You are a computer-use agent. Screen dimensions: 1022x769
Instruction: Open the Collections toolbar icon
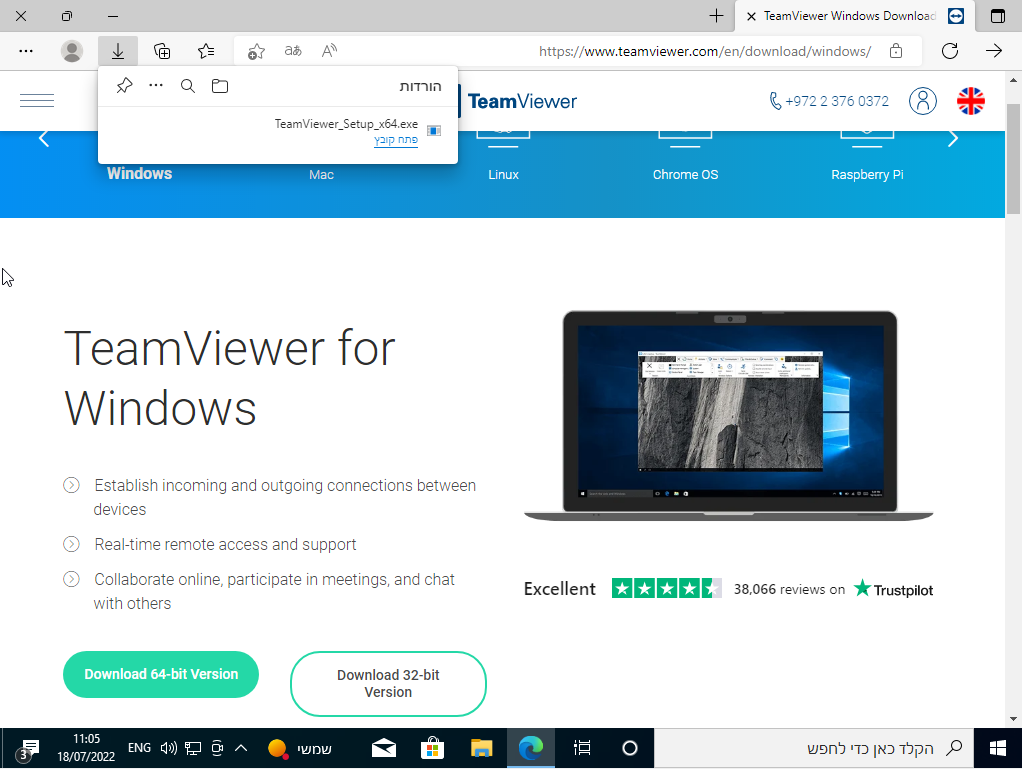pyautogui.click(x=162, y=51)
